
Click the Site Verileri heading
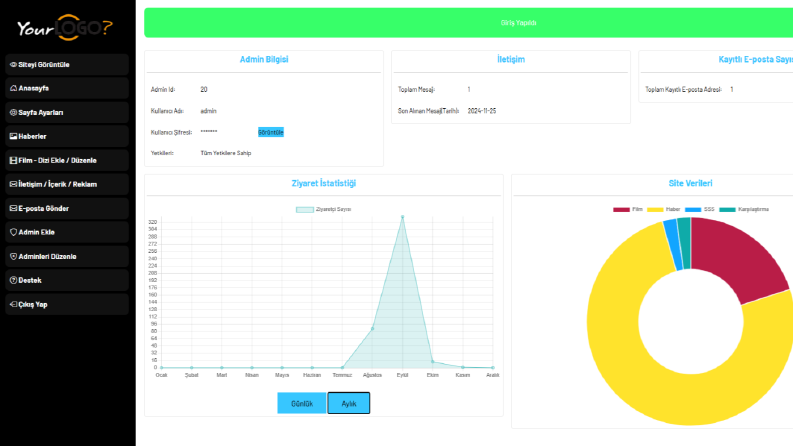click(690, 183)
